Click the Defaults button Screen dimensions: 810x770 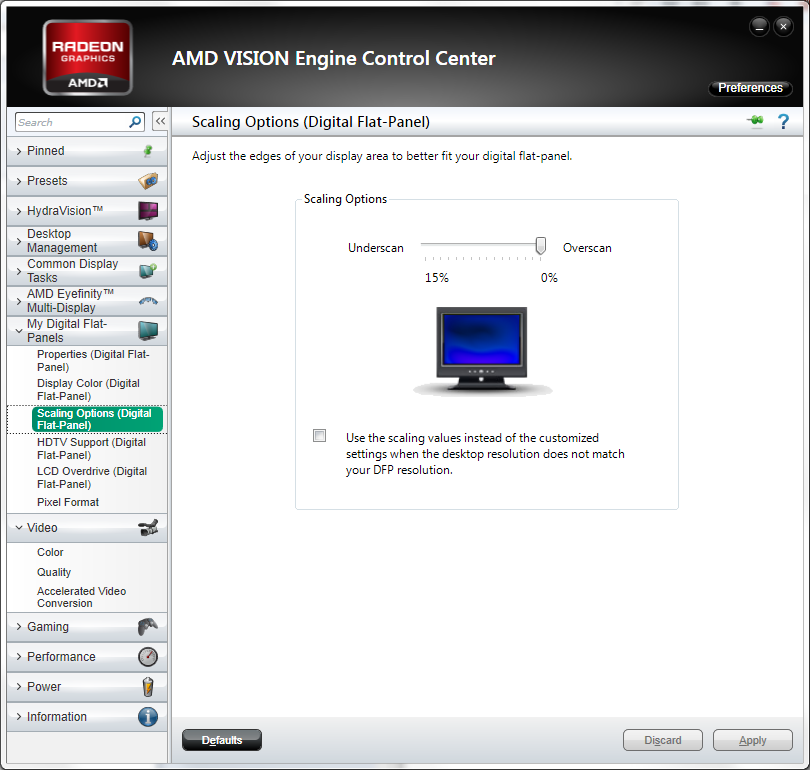[x=222, y=740]
